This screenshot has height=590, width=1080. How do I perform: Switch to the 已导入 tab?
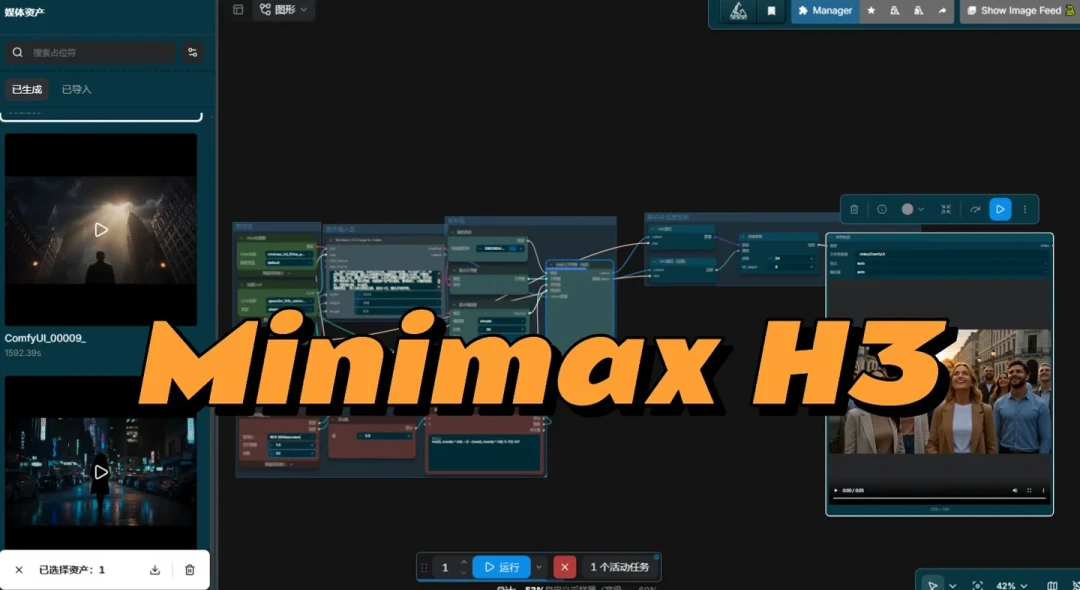(x=76, y=89)
